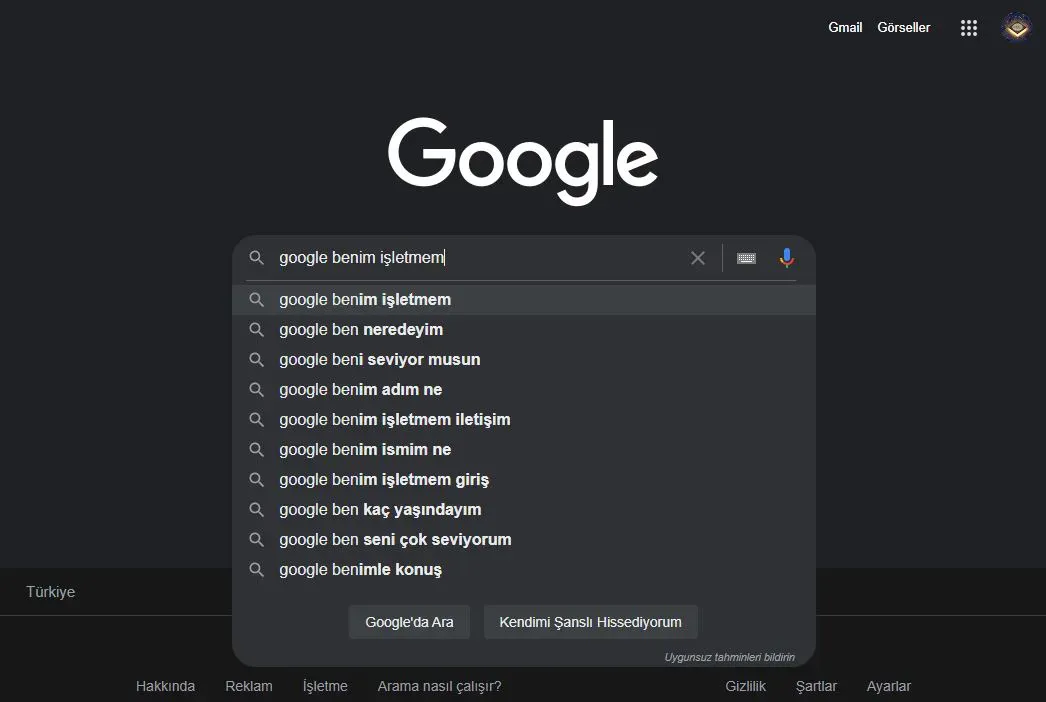Open the Şartlar footer link
The width and height of the screenshot is (1046, 702).
click(x=816, y=686)
